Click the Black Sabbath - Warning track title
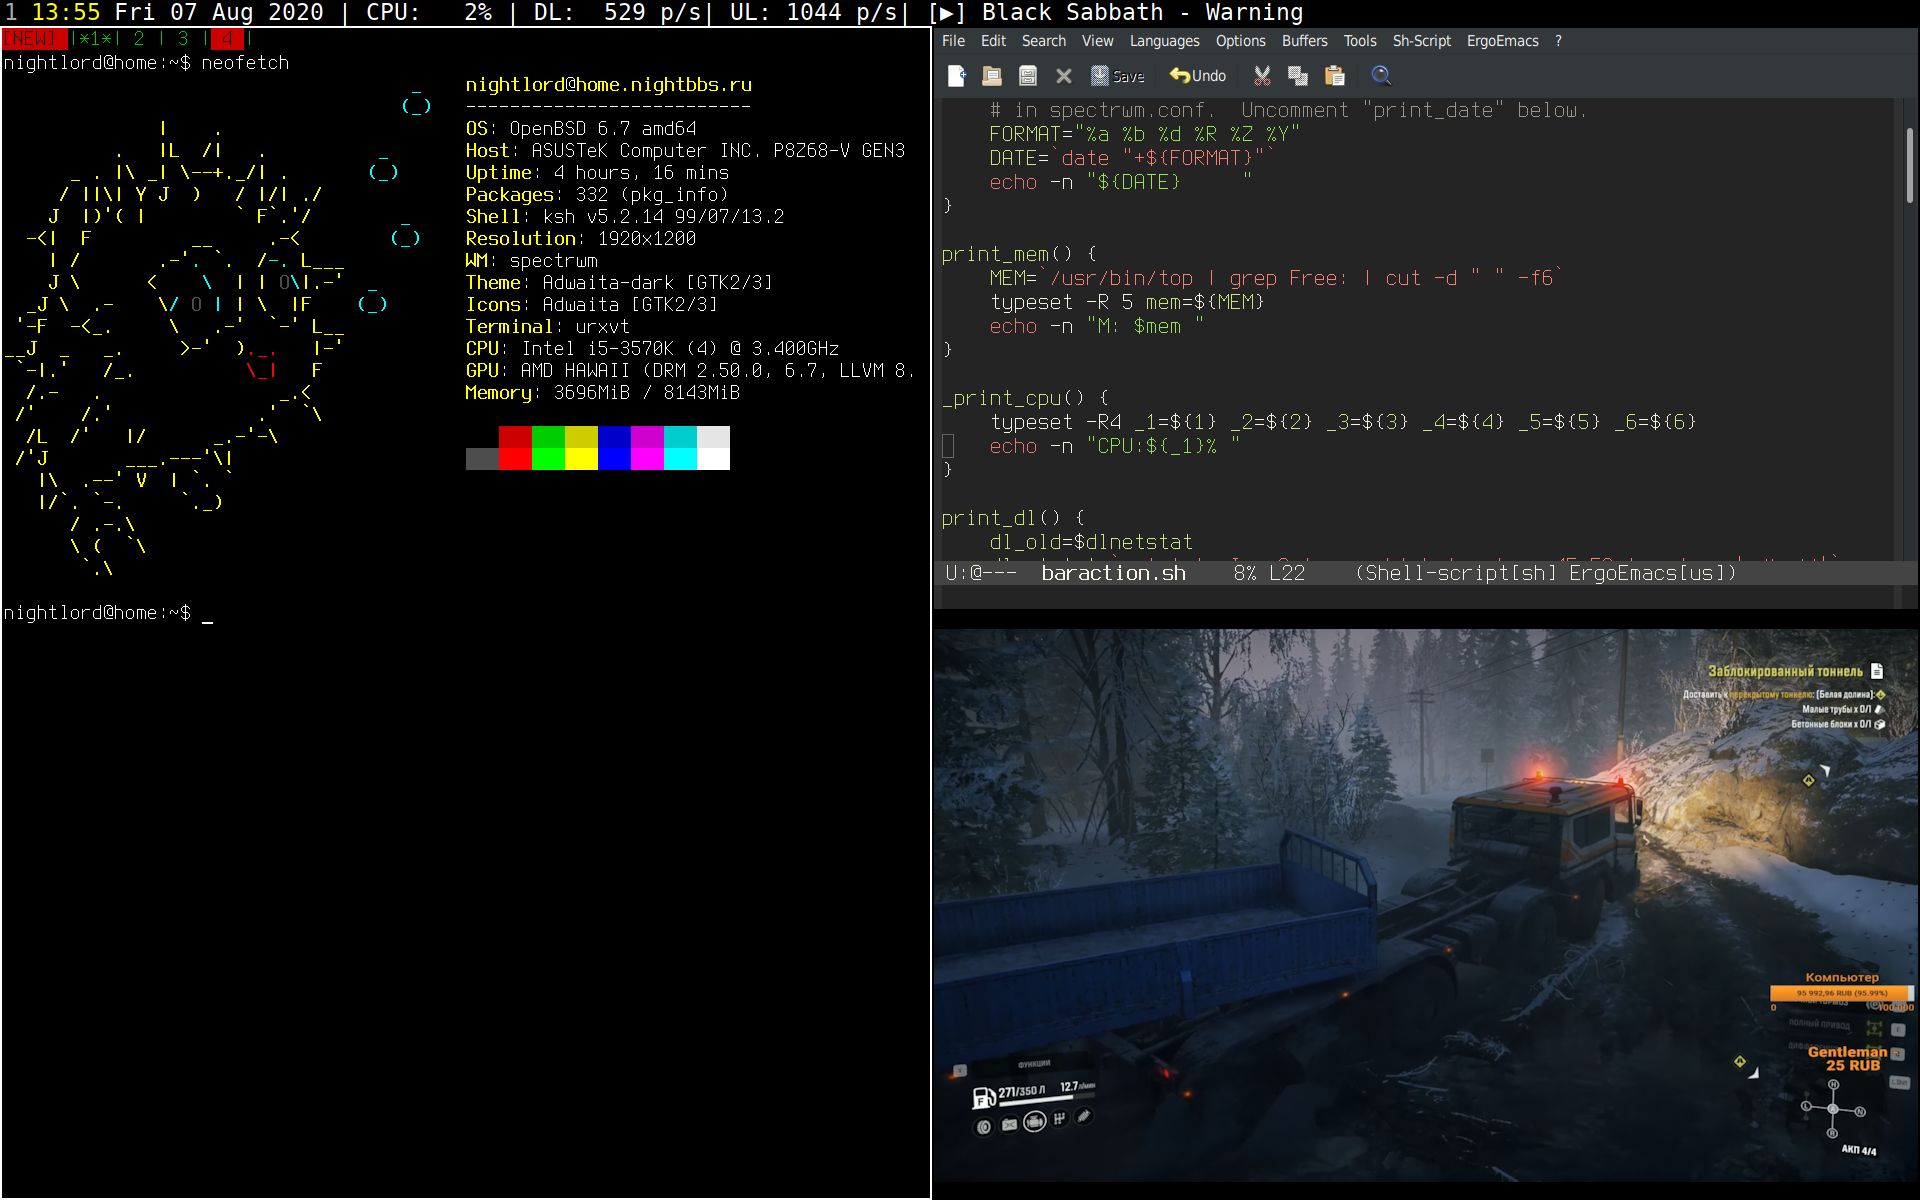Image resolution: width=1920 pixels, height=1200 pixels. 1142,13
